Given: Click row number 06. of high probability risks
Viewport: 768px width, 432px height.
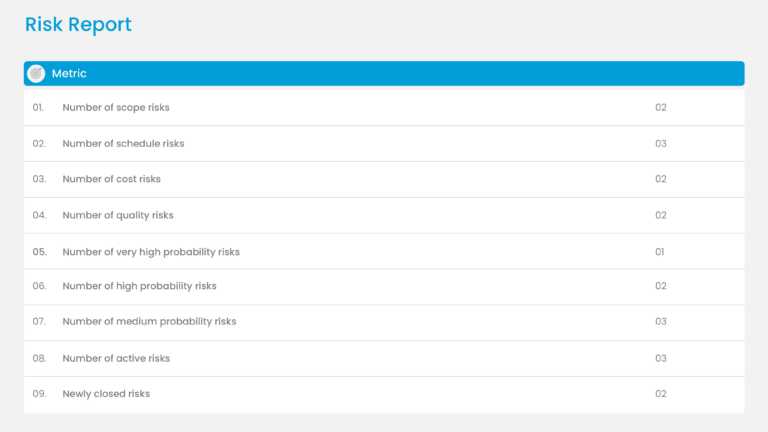Looking at the screenshot, I should tap(39, 286).
